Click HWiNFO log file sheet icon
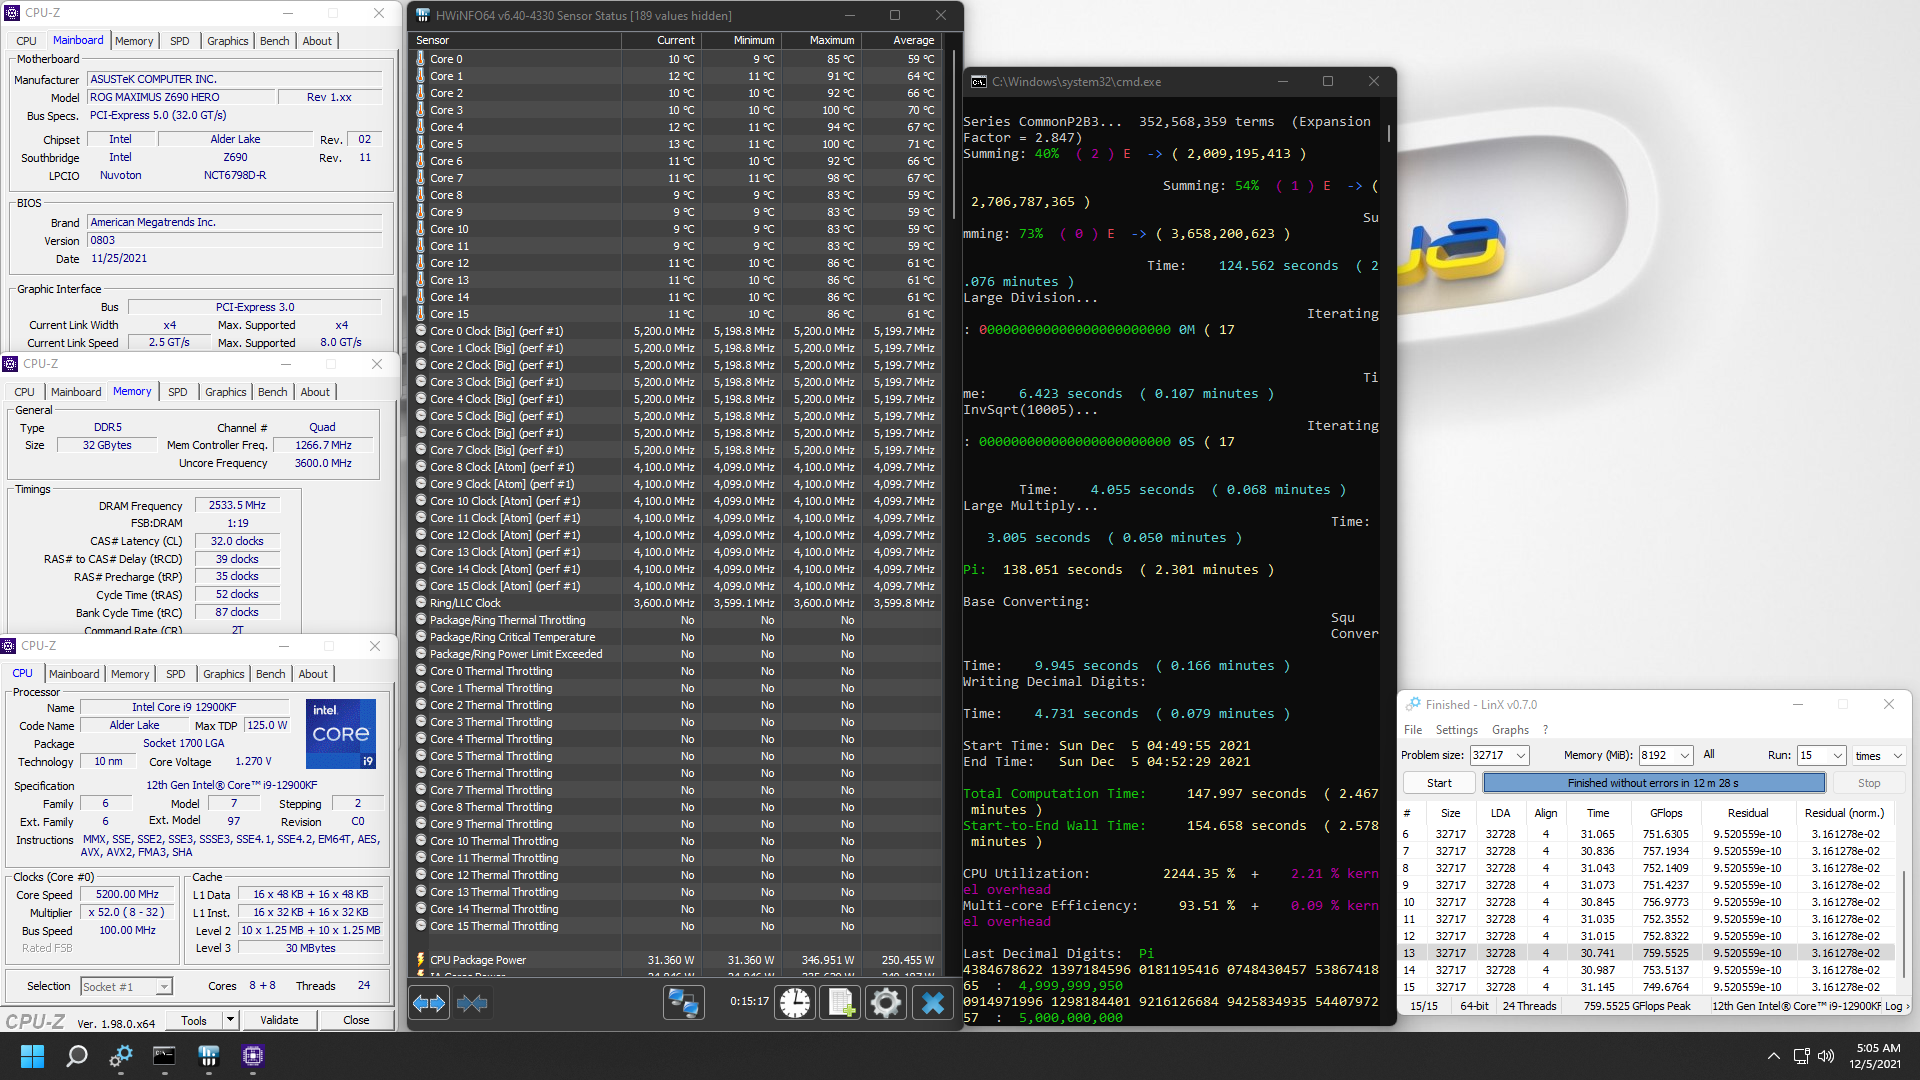This screenshot has width=1920, height=1080. point(840,1003)
